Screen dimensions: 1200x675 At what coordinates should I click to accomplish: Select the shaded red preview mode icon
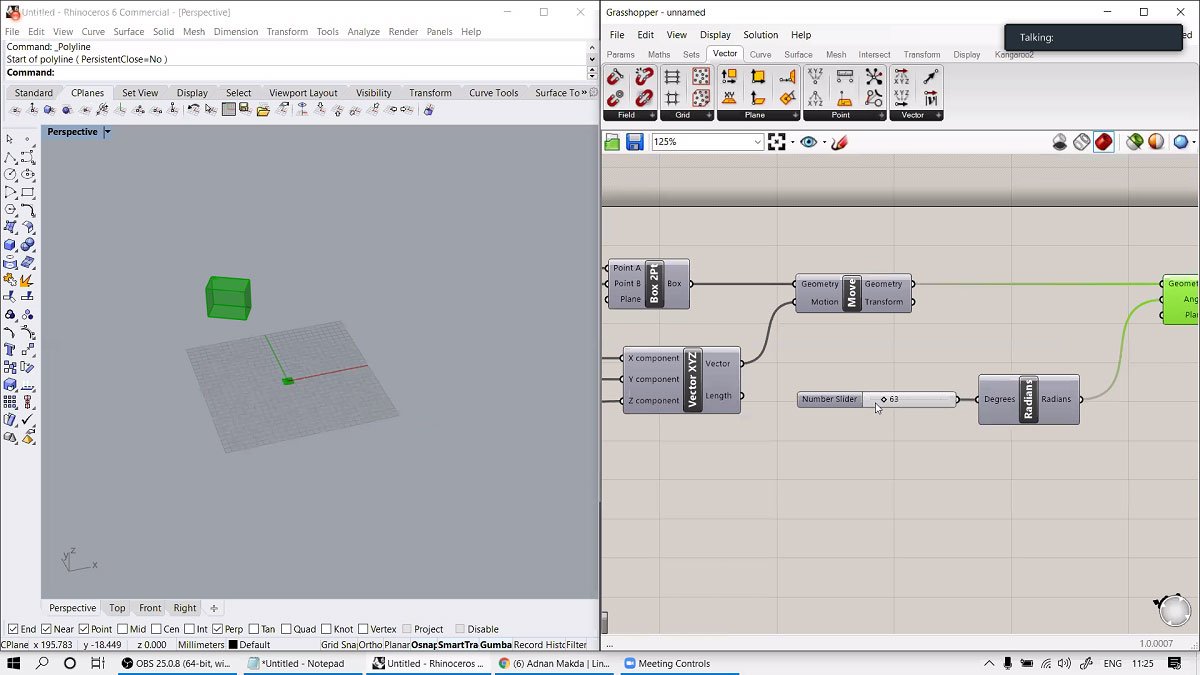(1103, 142)
